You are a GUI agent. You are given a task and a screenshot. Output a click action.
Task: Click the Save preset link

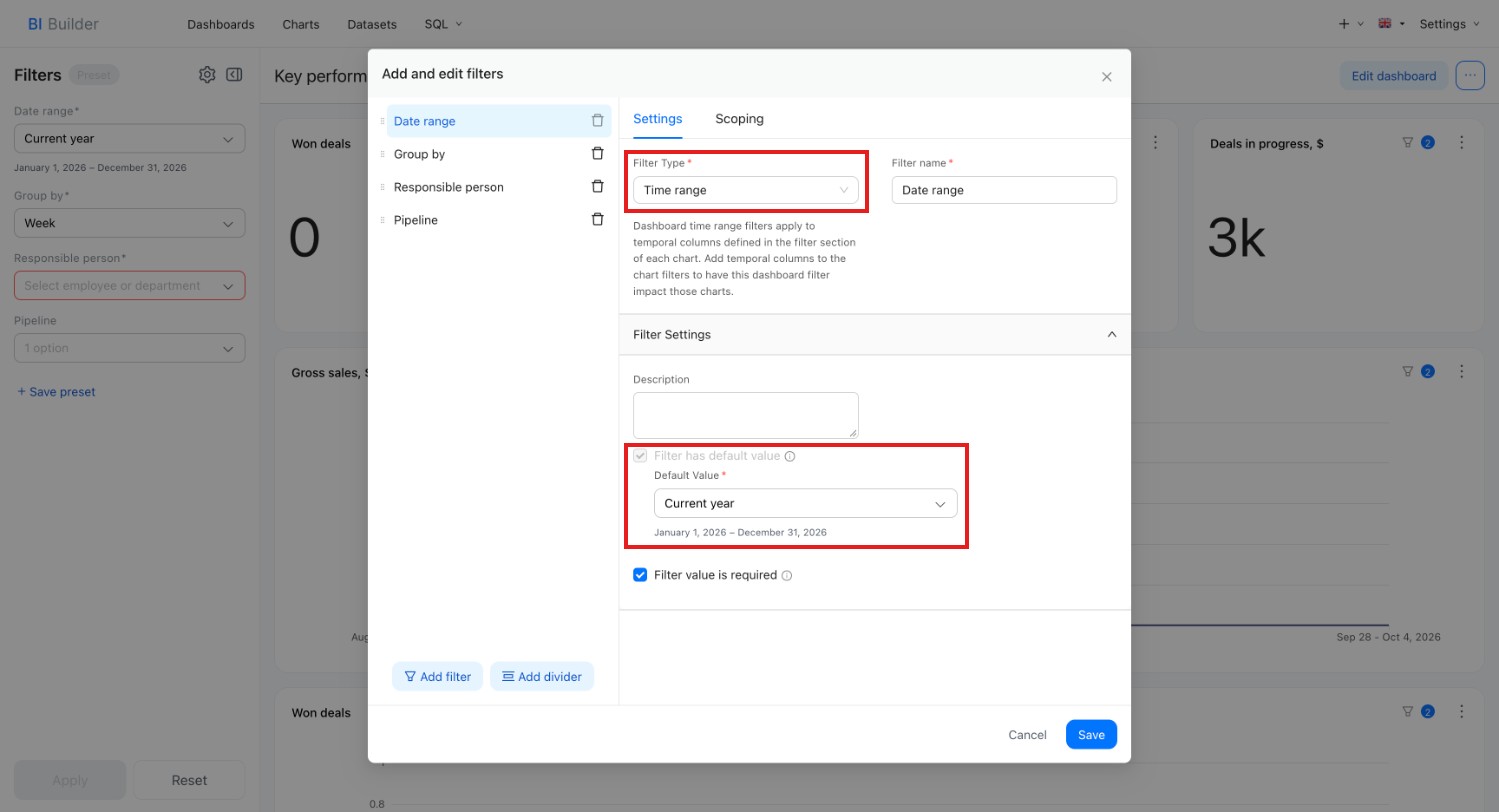coord(56,392)
